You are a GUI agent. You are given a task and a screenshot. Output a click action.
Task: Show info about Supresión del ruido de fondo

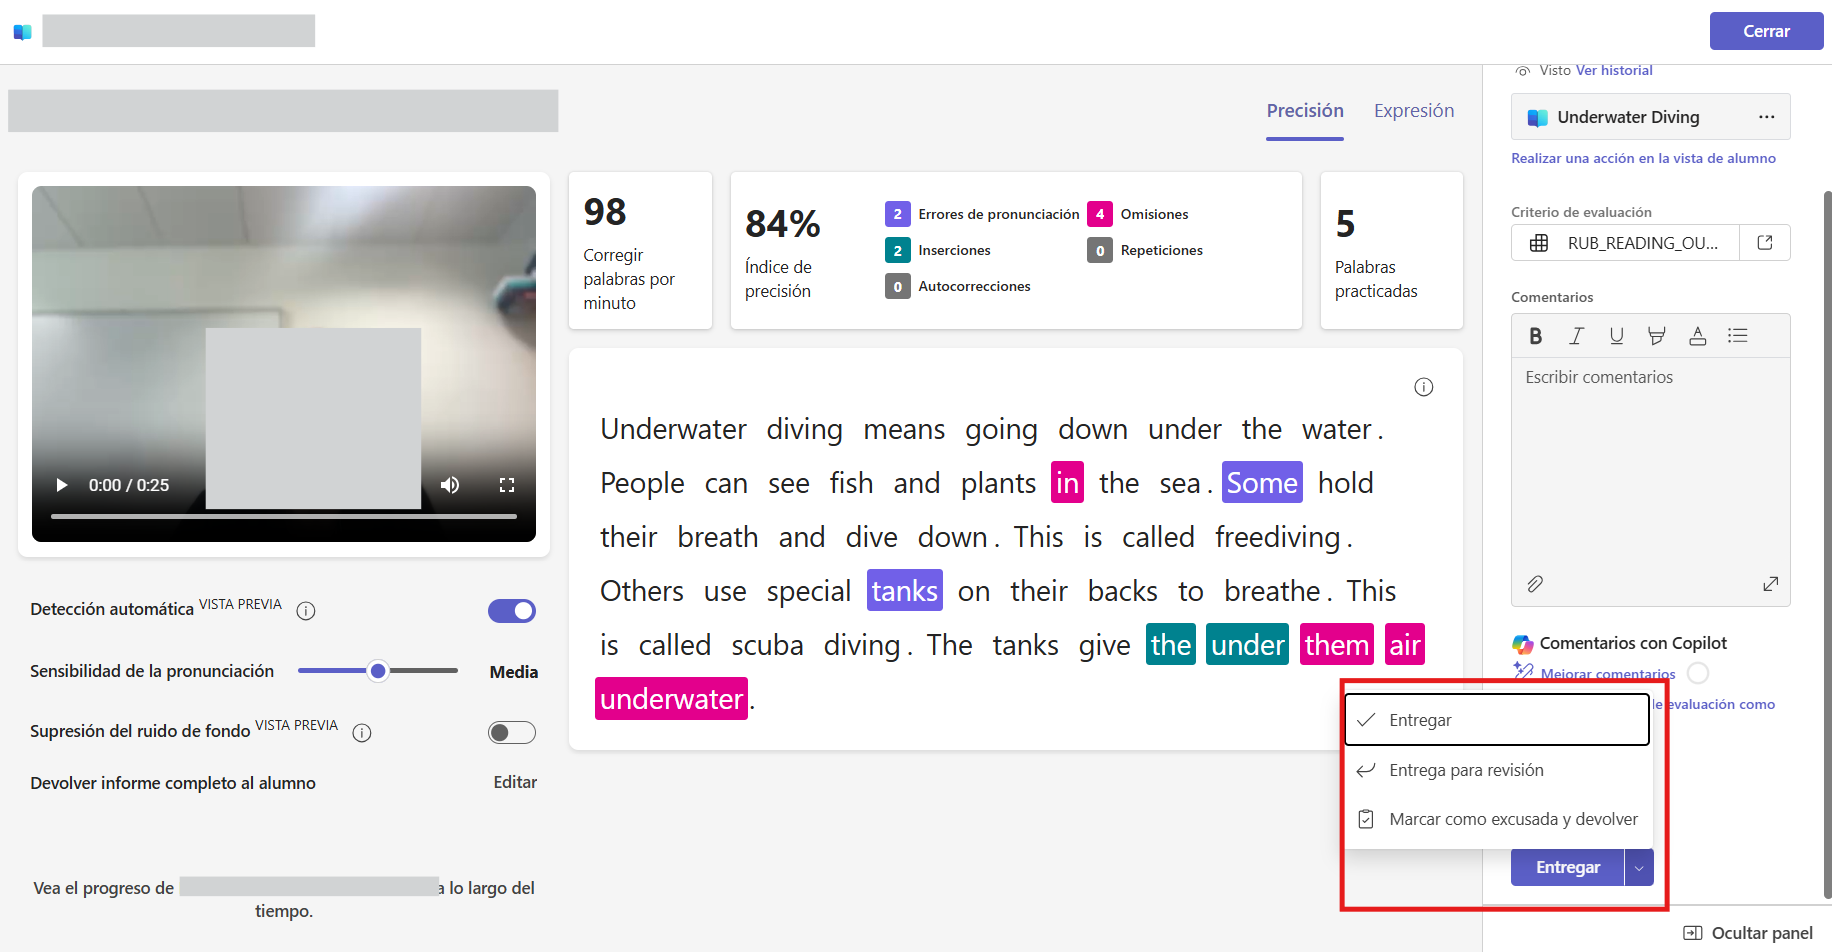[362, 733]
